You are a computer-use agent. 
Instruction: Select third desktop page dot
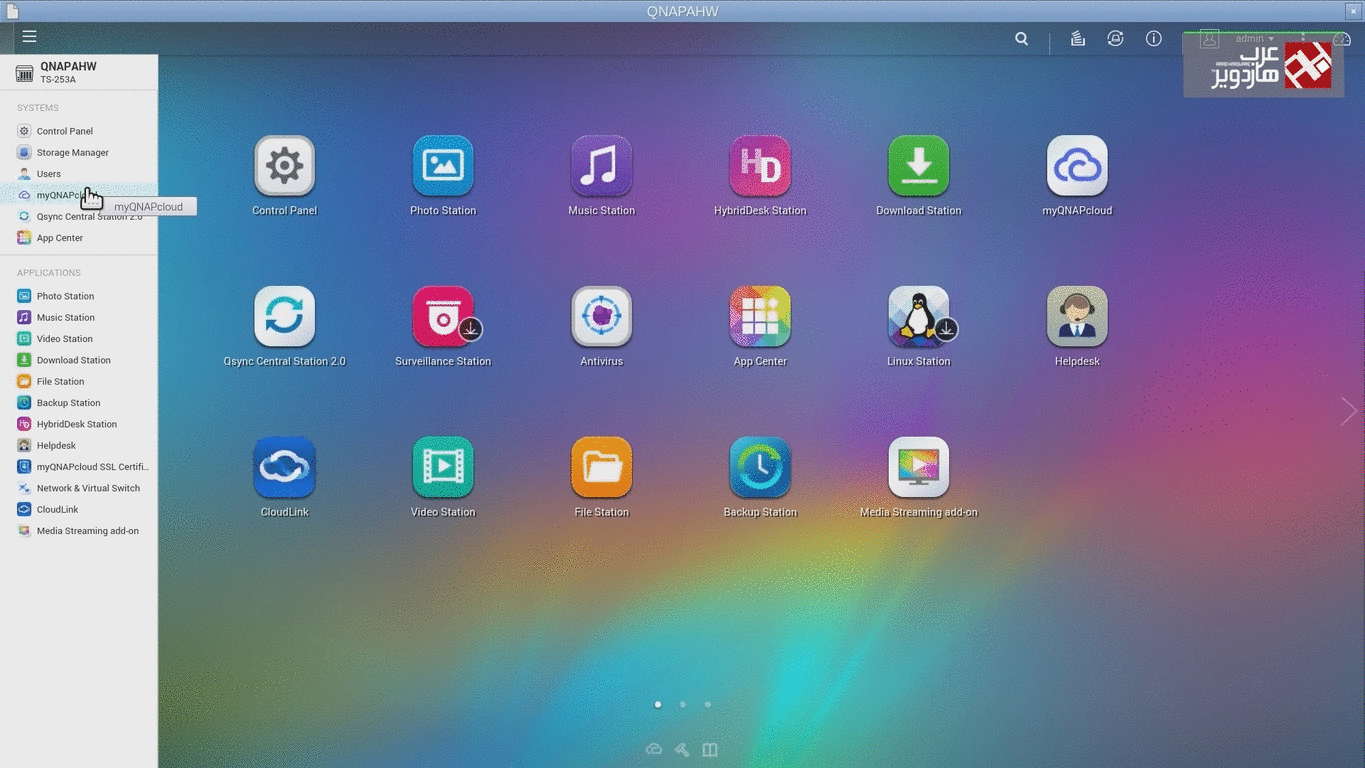(x=708, y=704)
